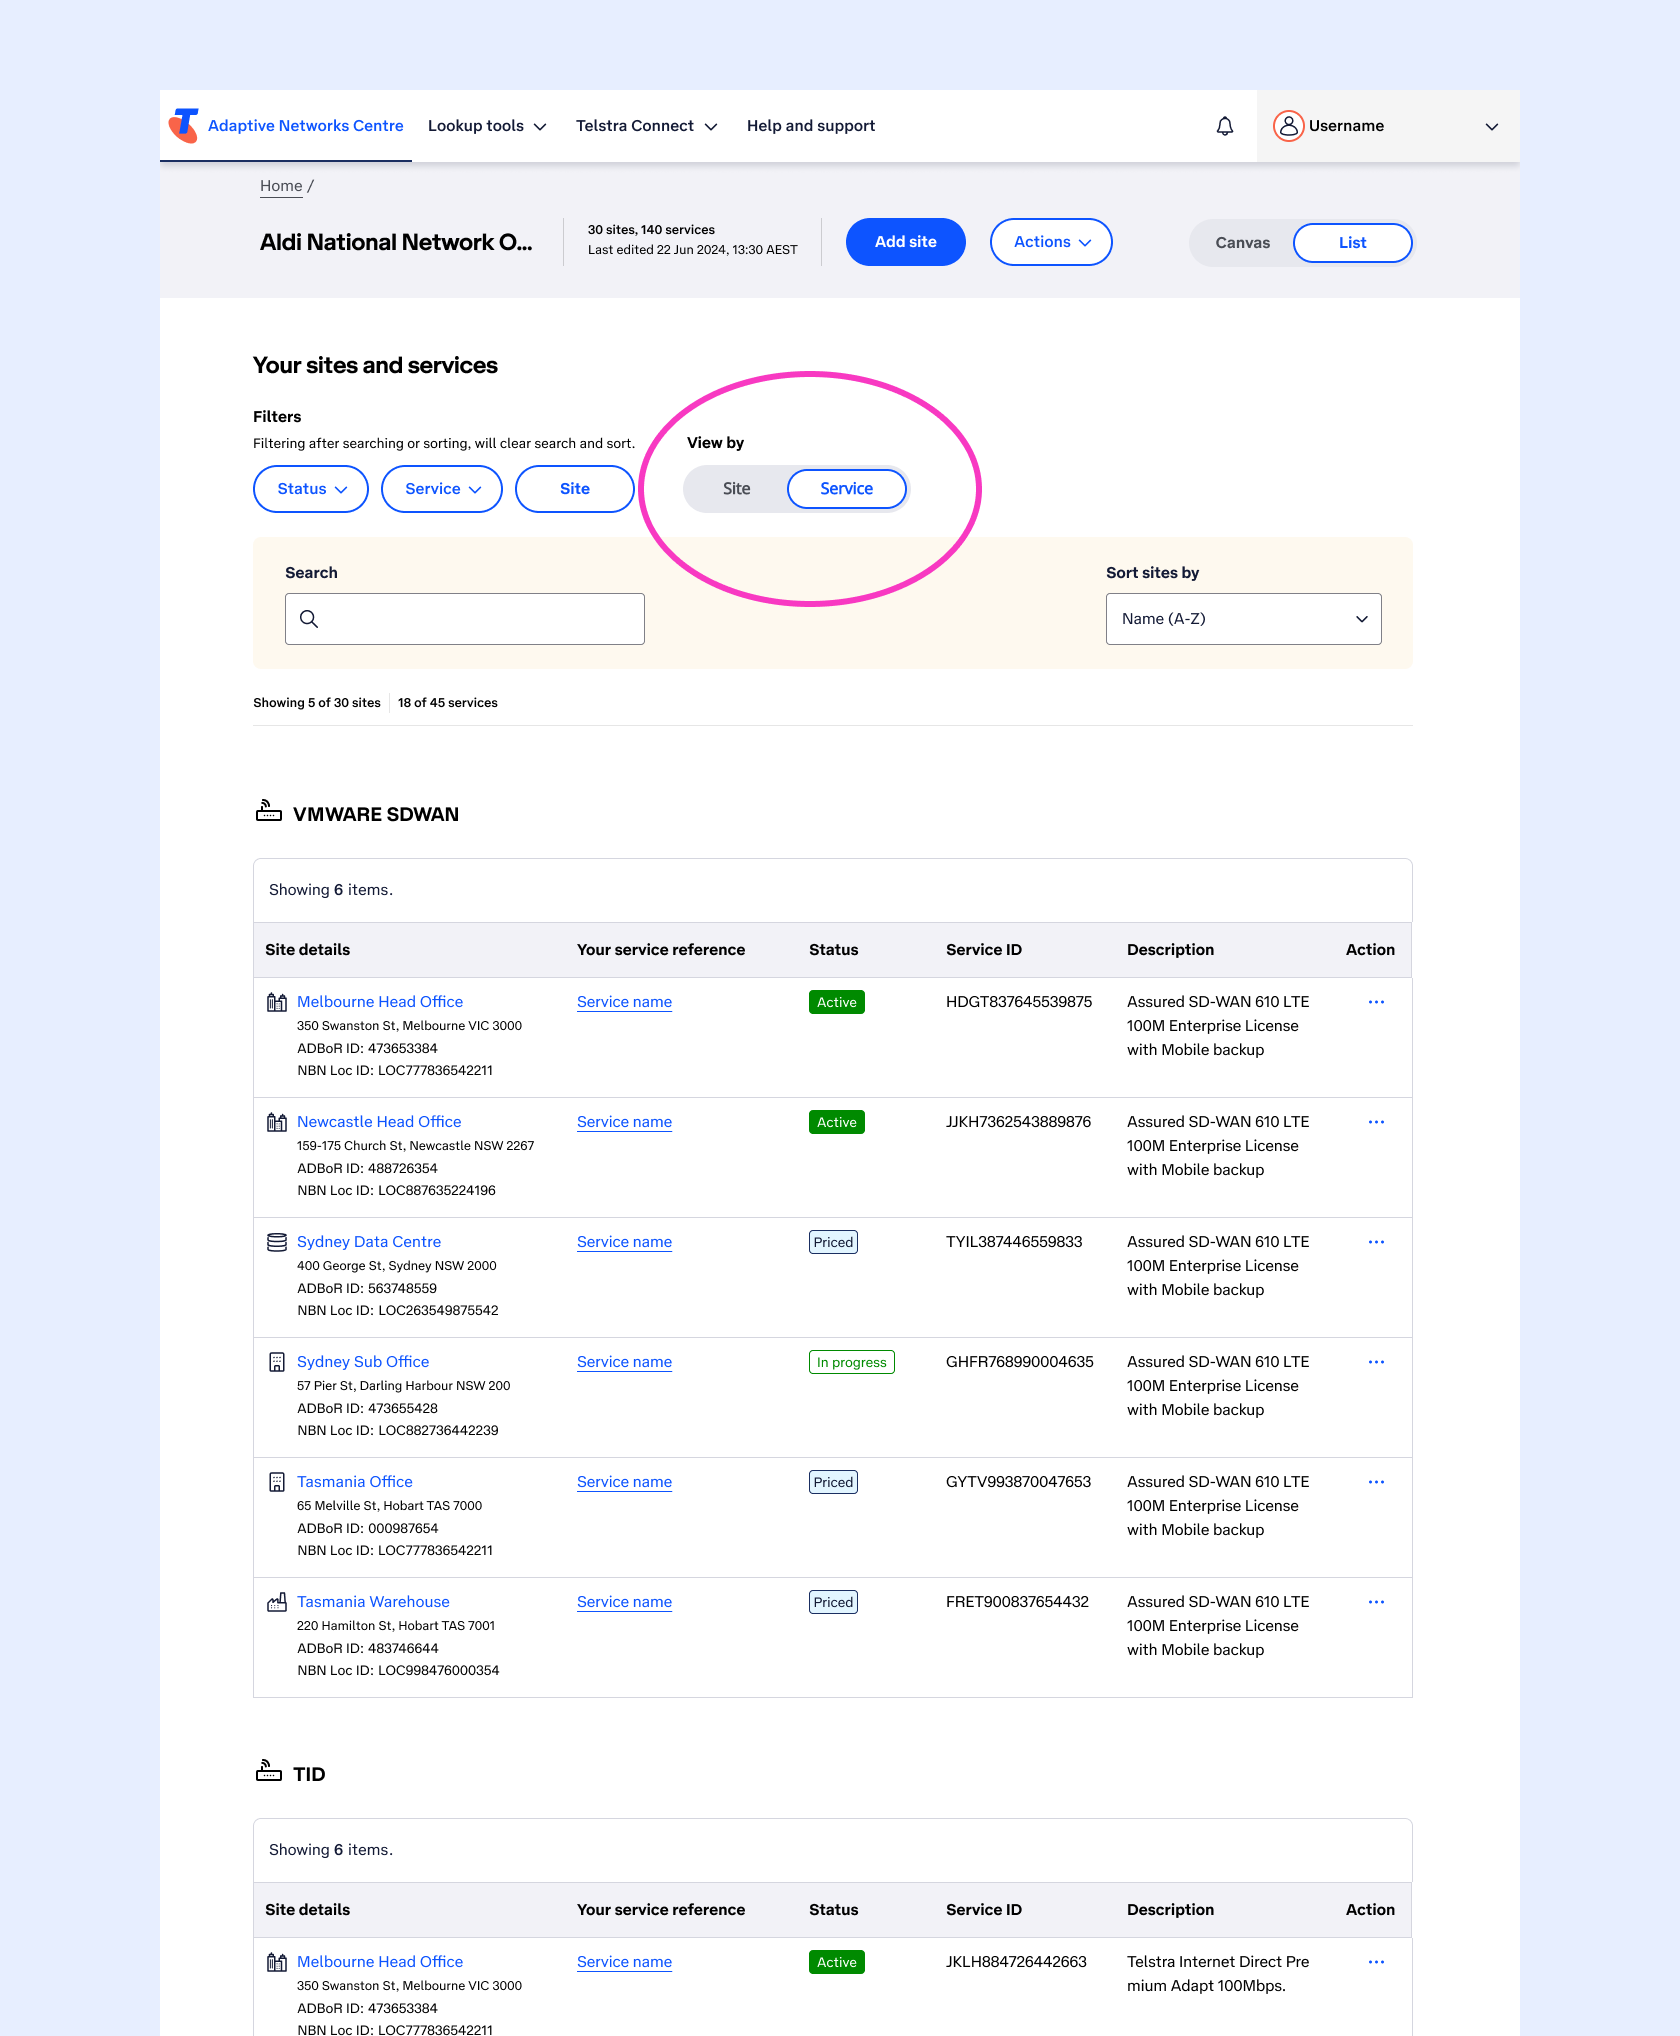Expand the Service filter dropdown
The image size is (1680, 2036).
[x=442, y=489]
